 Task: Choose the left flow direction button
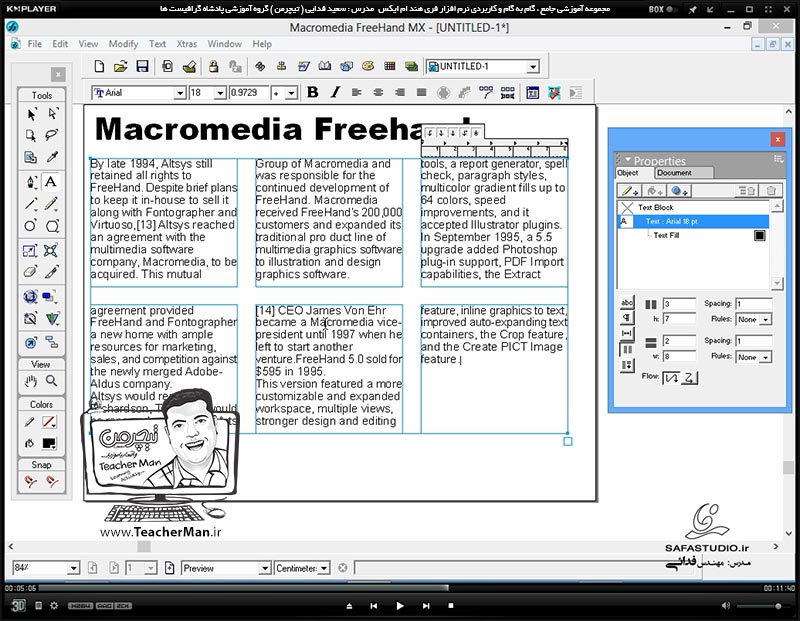[671, 378]
